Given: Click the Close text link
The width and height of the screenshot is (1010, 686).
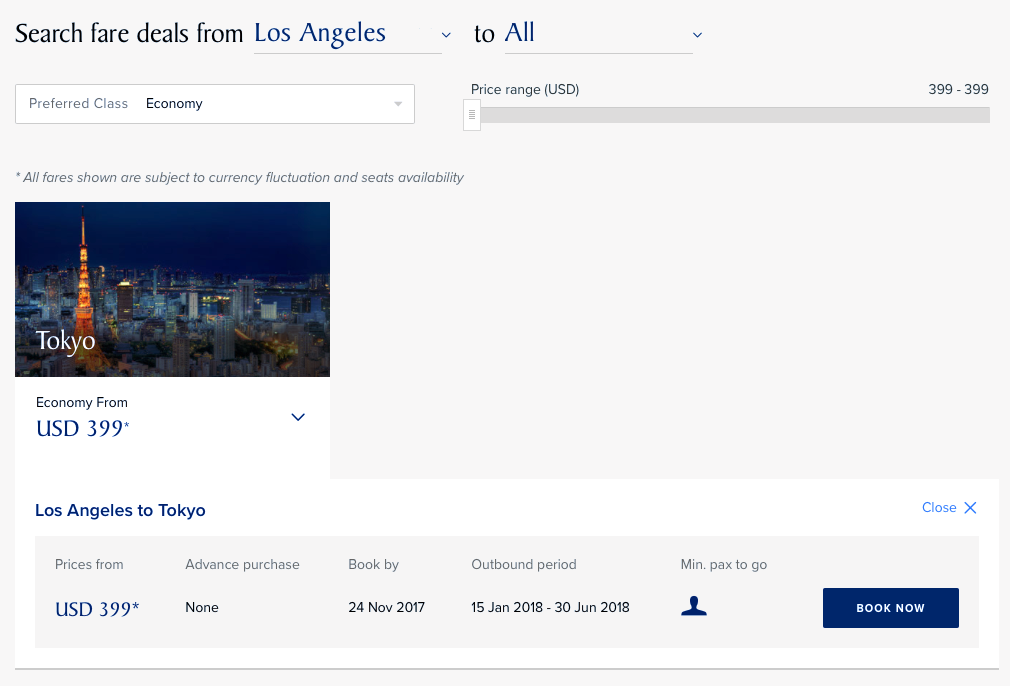Looking at the screenshot, I should coord(938,508).
